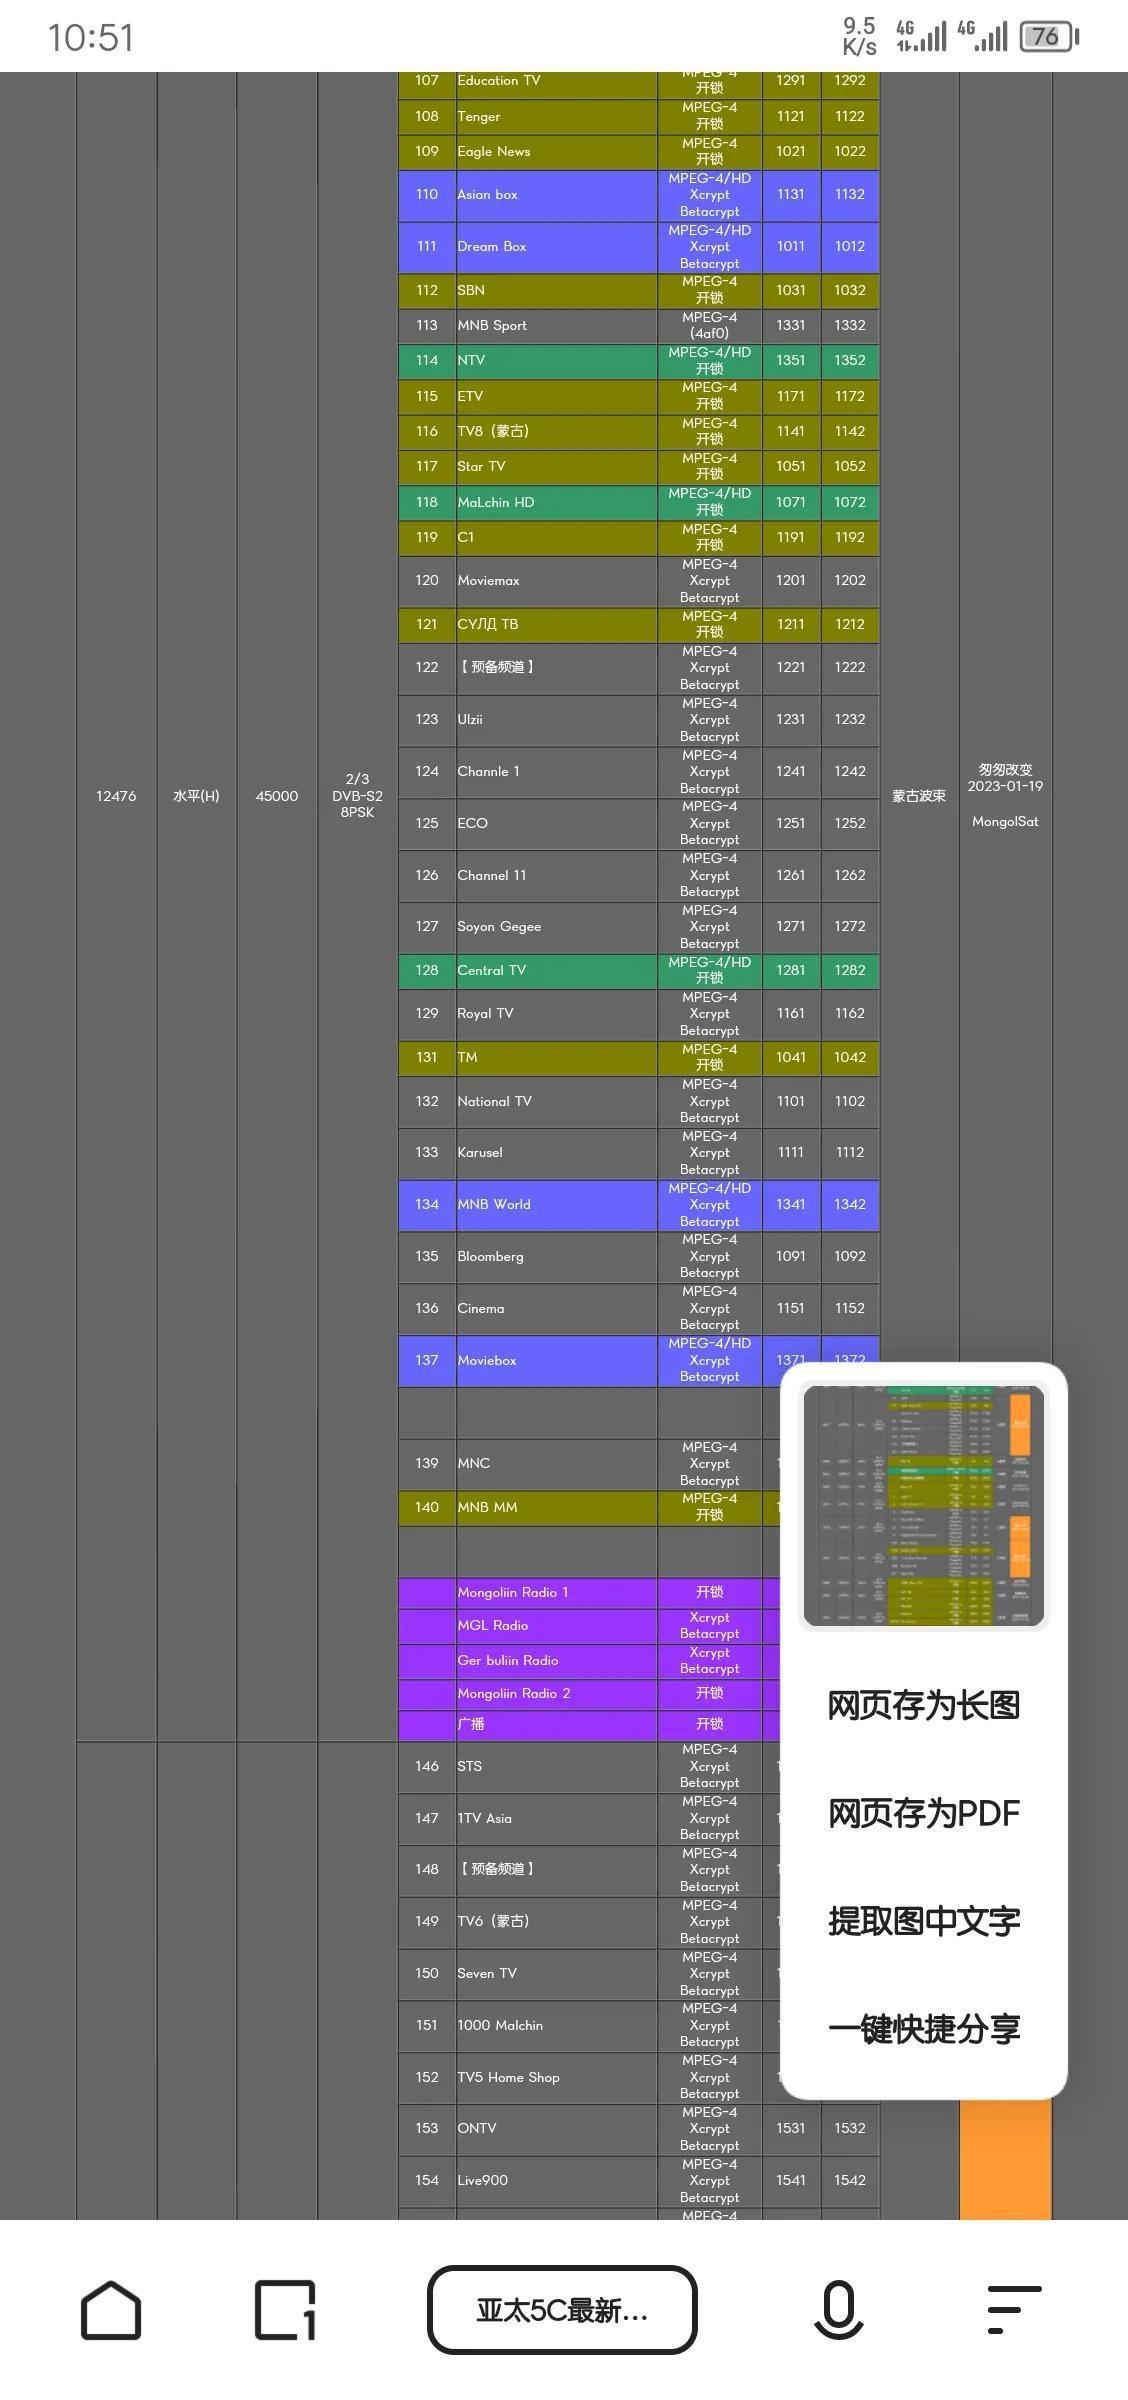Select 网页存为长图 option
The width and height of the screenshot is (1128, 2400).
(x=923, y=1705)
